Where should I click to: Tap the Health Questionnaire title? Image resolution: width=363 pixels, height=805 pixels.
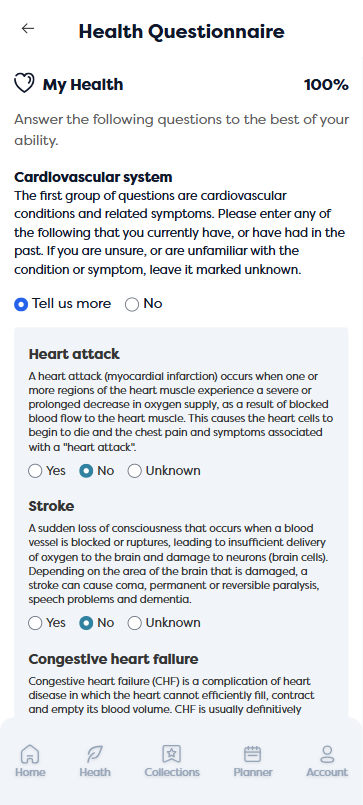point(181,31)
